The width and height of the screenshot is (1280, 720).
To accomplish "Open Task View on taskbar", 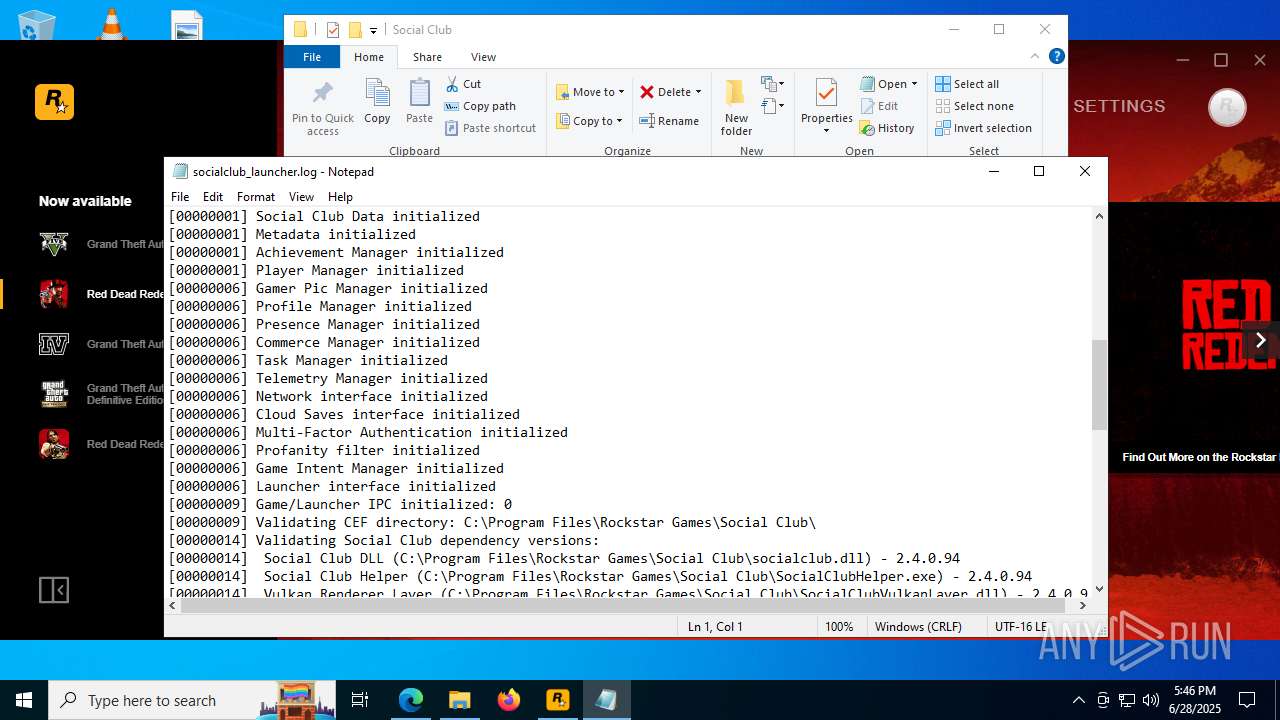I will 360,700.
